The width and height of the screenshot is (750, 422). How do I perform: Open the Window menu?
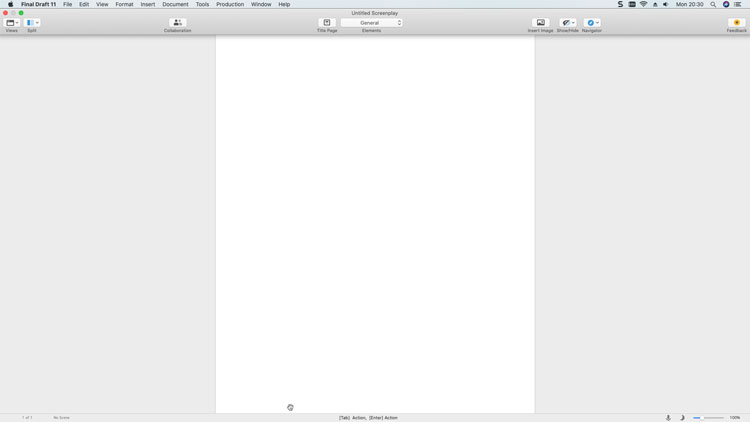pyautogui.click(x=261, y=4)
